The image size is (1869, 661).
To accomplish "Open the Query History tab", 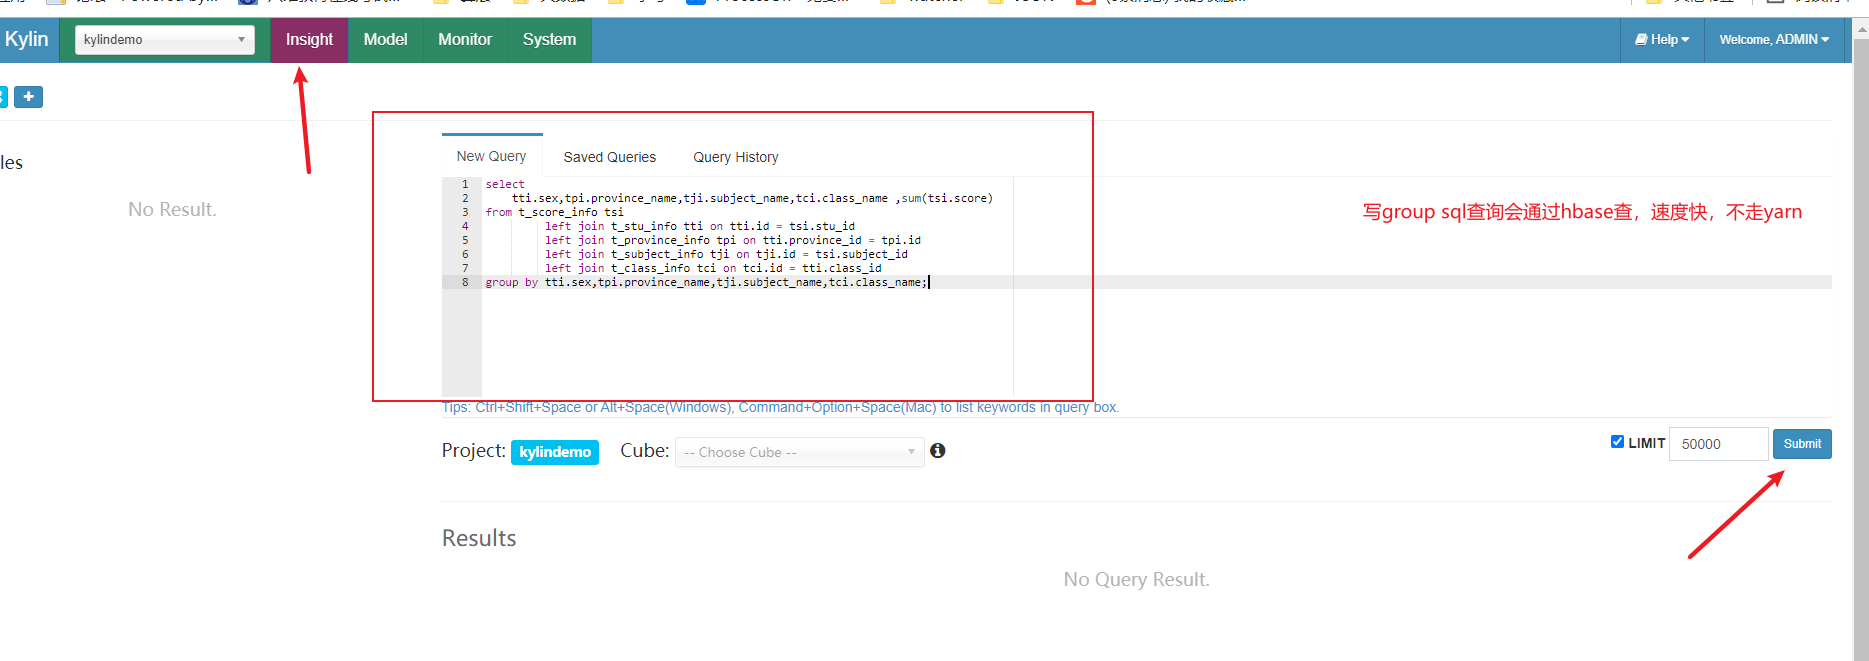I will tap(736, 157).
